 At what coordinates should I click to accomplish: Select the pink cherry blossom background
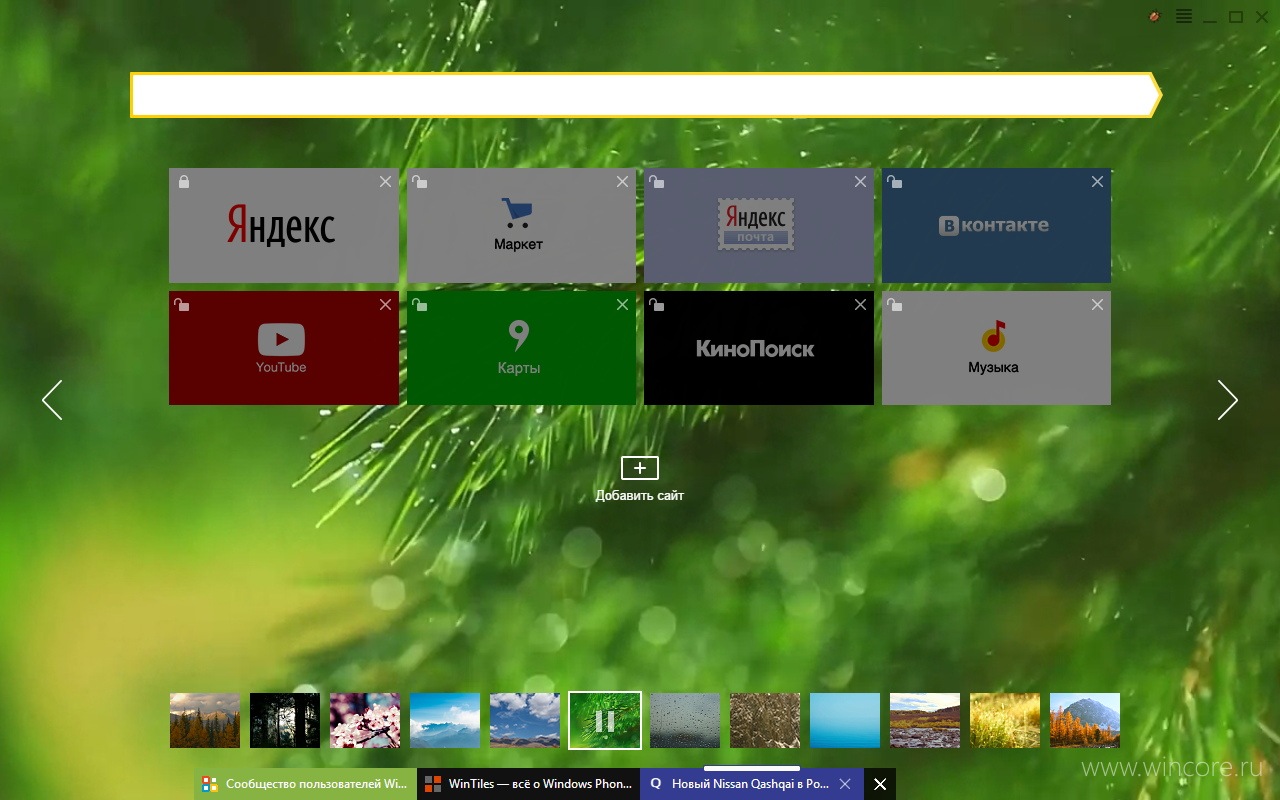pos(365,720)
